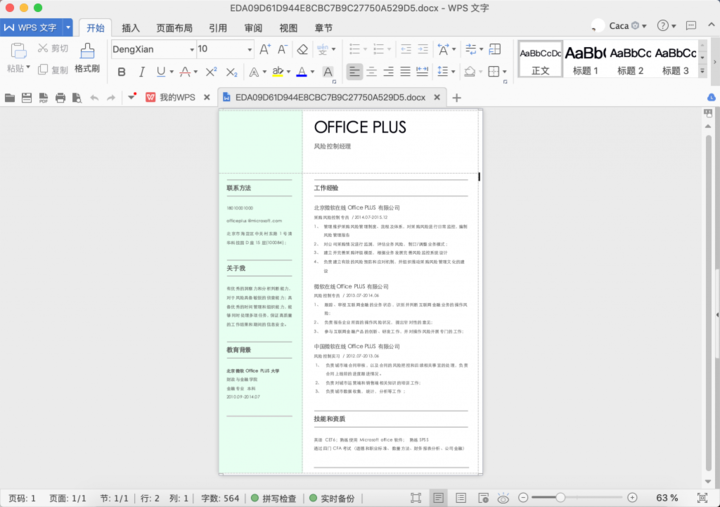Open the 页面布局 ribbon tab
Image resolution: width=720 pixels, height=507 pixels.
[174, 28]
